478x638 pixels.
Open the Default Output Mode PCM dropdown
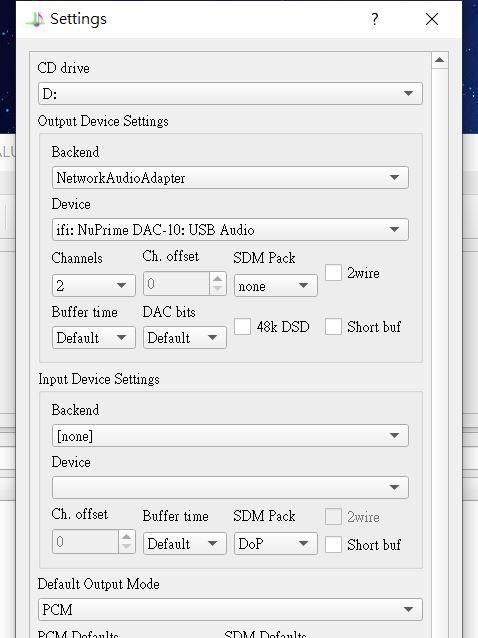coord(230,609)
